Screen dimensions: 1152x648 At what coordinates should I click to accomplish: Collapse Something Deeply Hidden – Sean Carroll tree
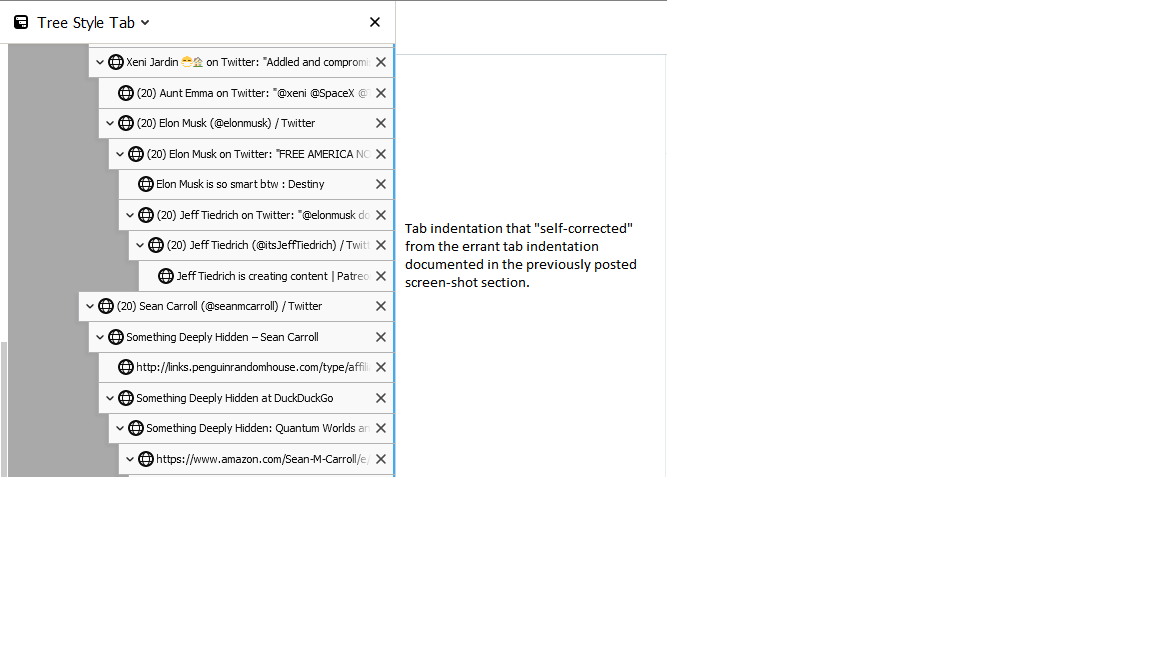tap(100, 337)
